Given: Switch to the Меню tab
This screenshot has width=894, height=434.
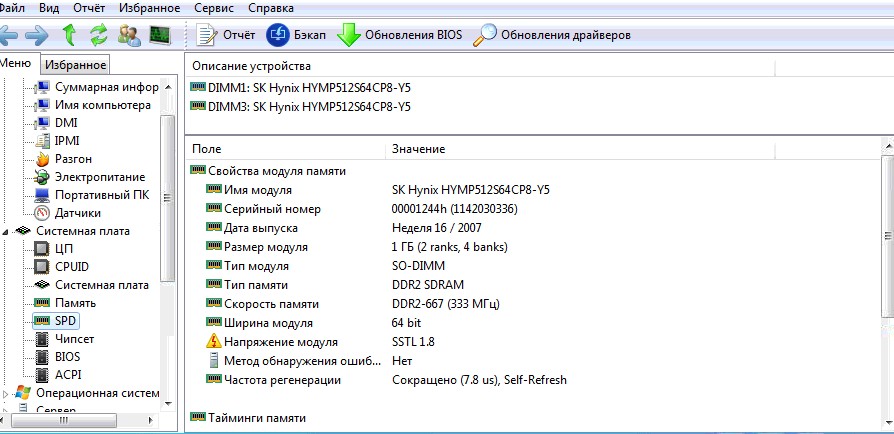Looking at the screenshot, I should (17, 63).
